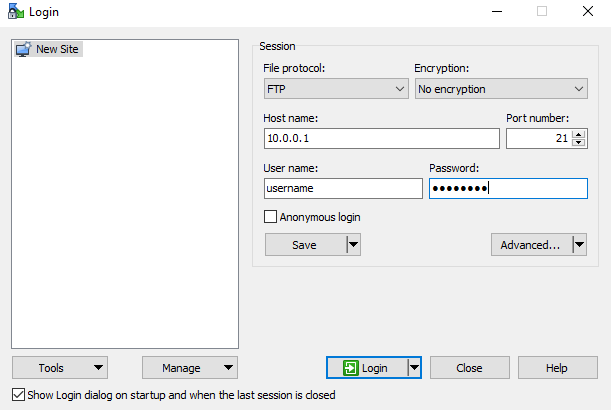Click the green Login button icon

[x=350, y=368]
